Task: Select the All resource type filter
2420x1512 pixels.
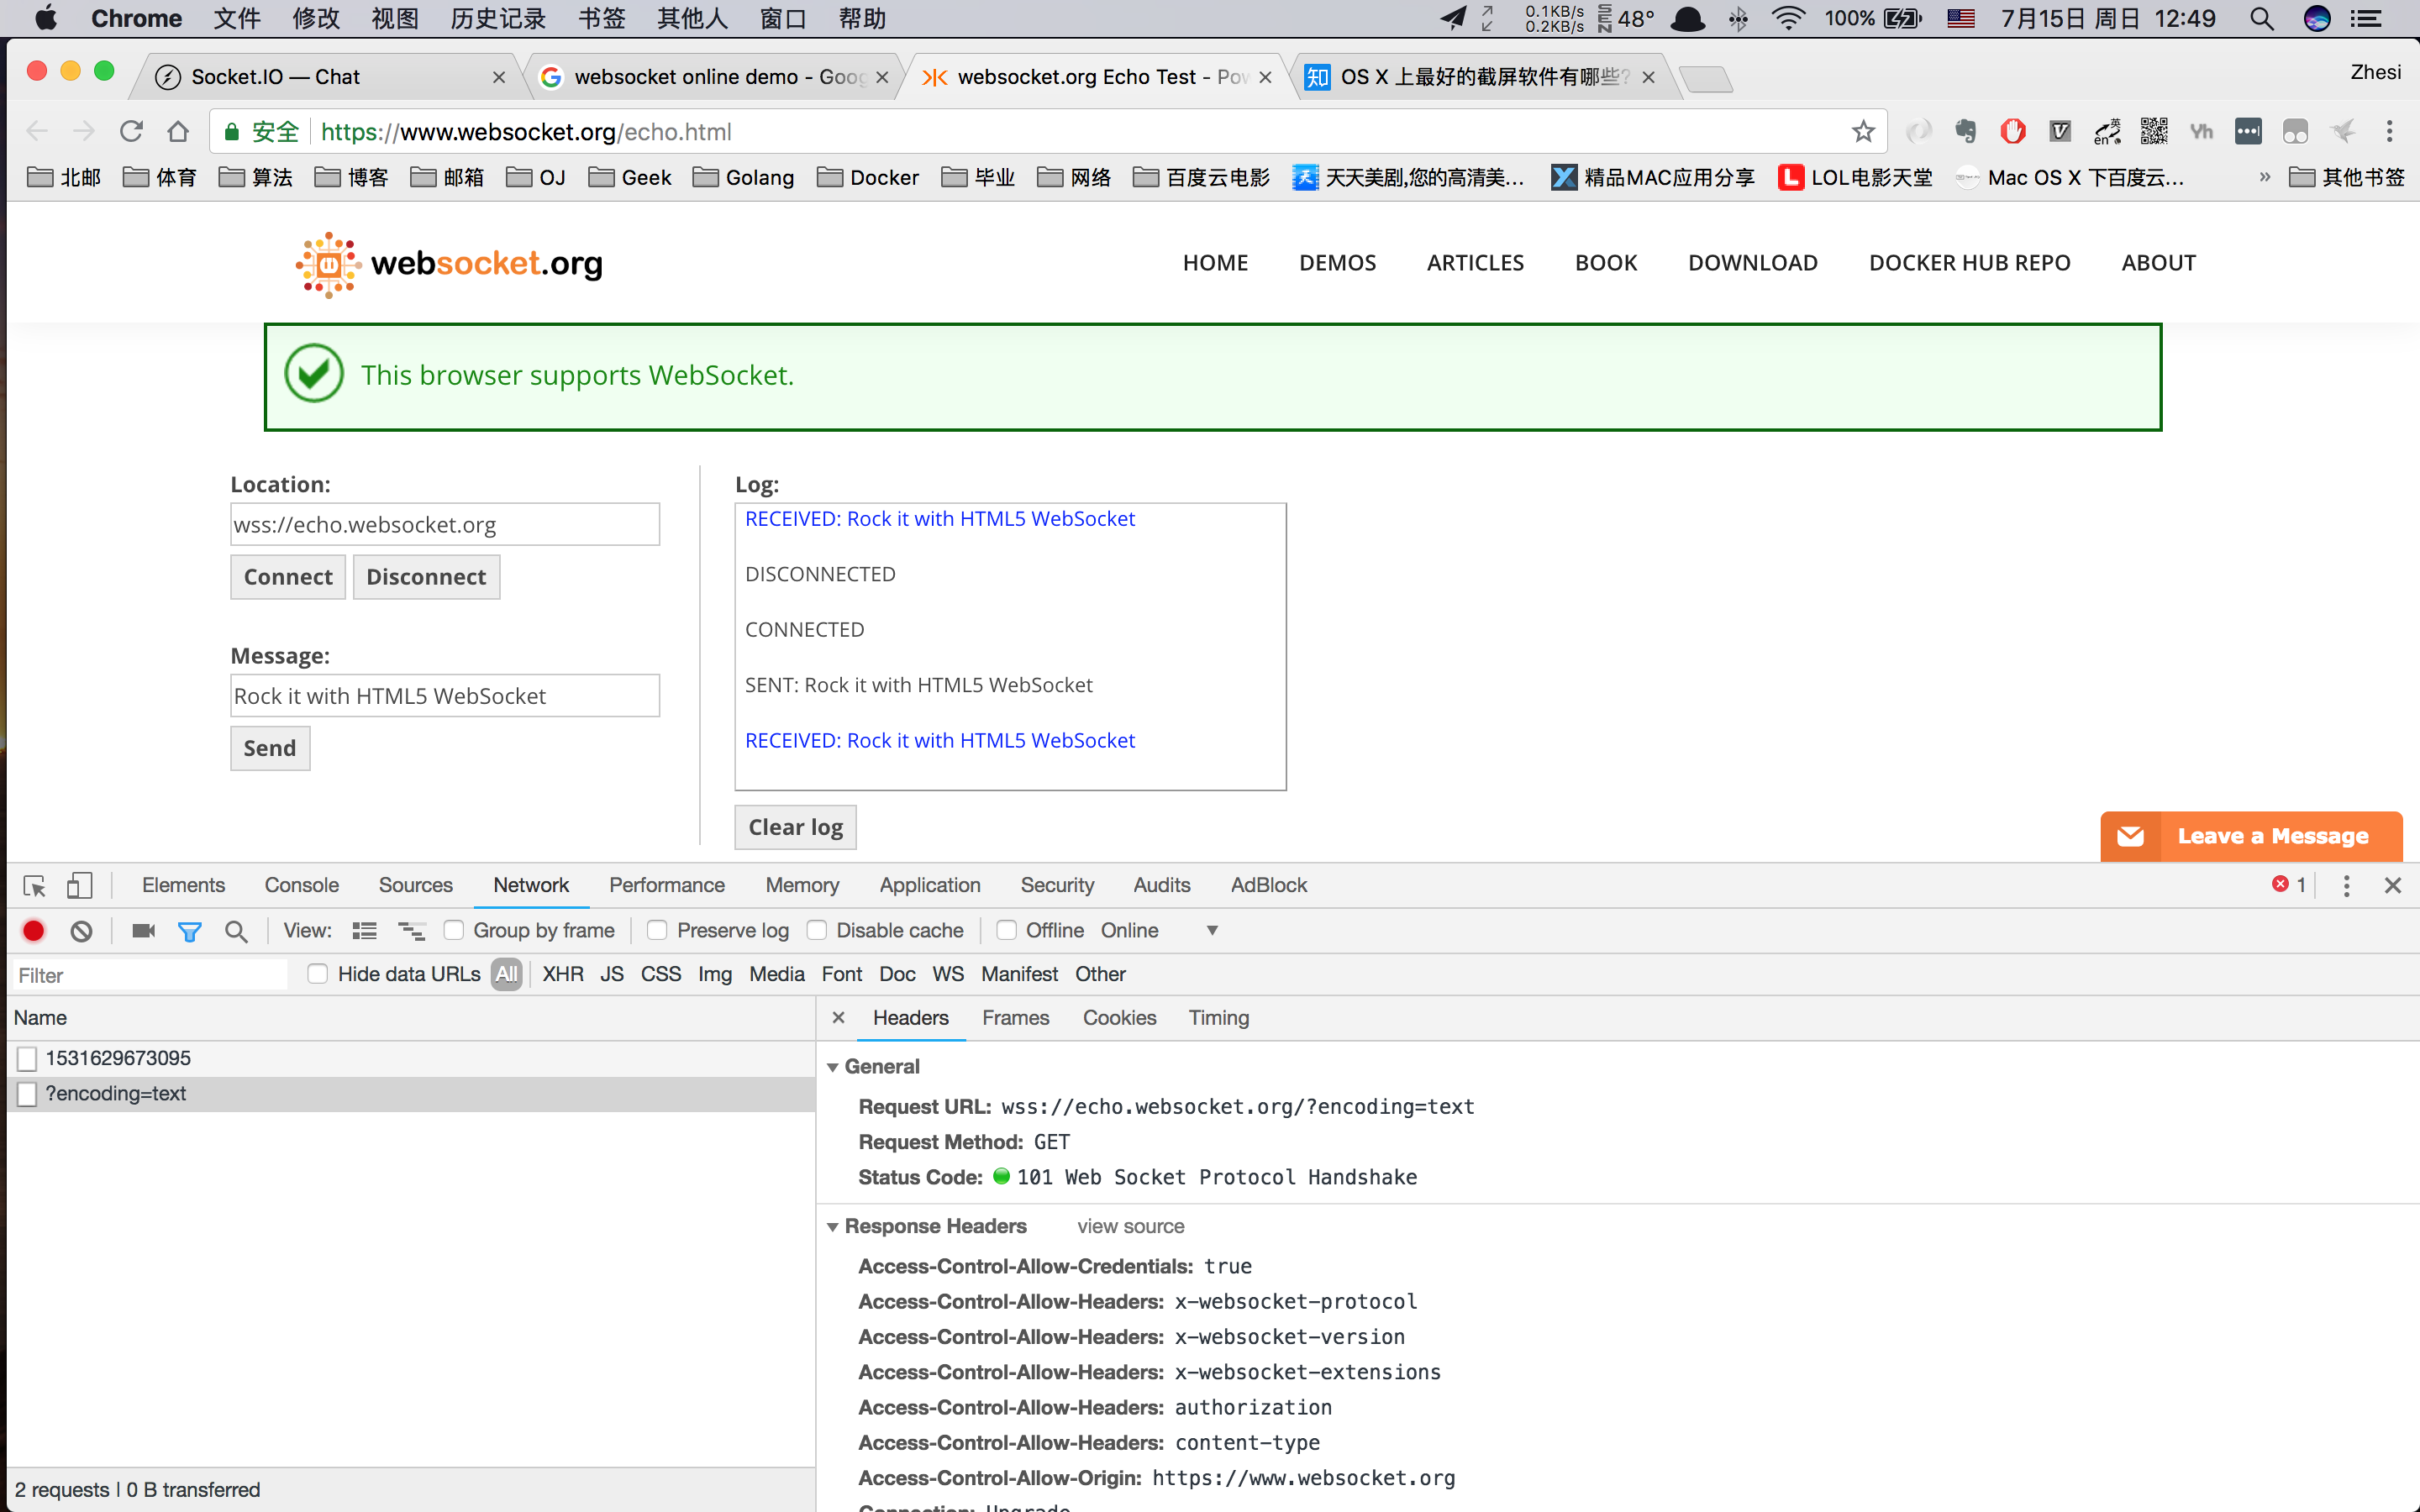Action: (x=507, y=974)
